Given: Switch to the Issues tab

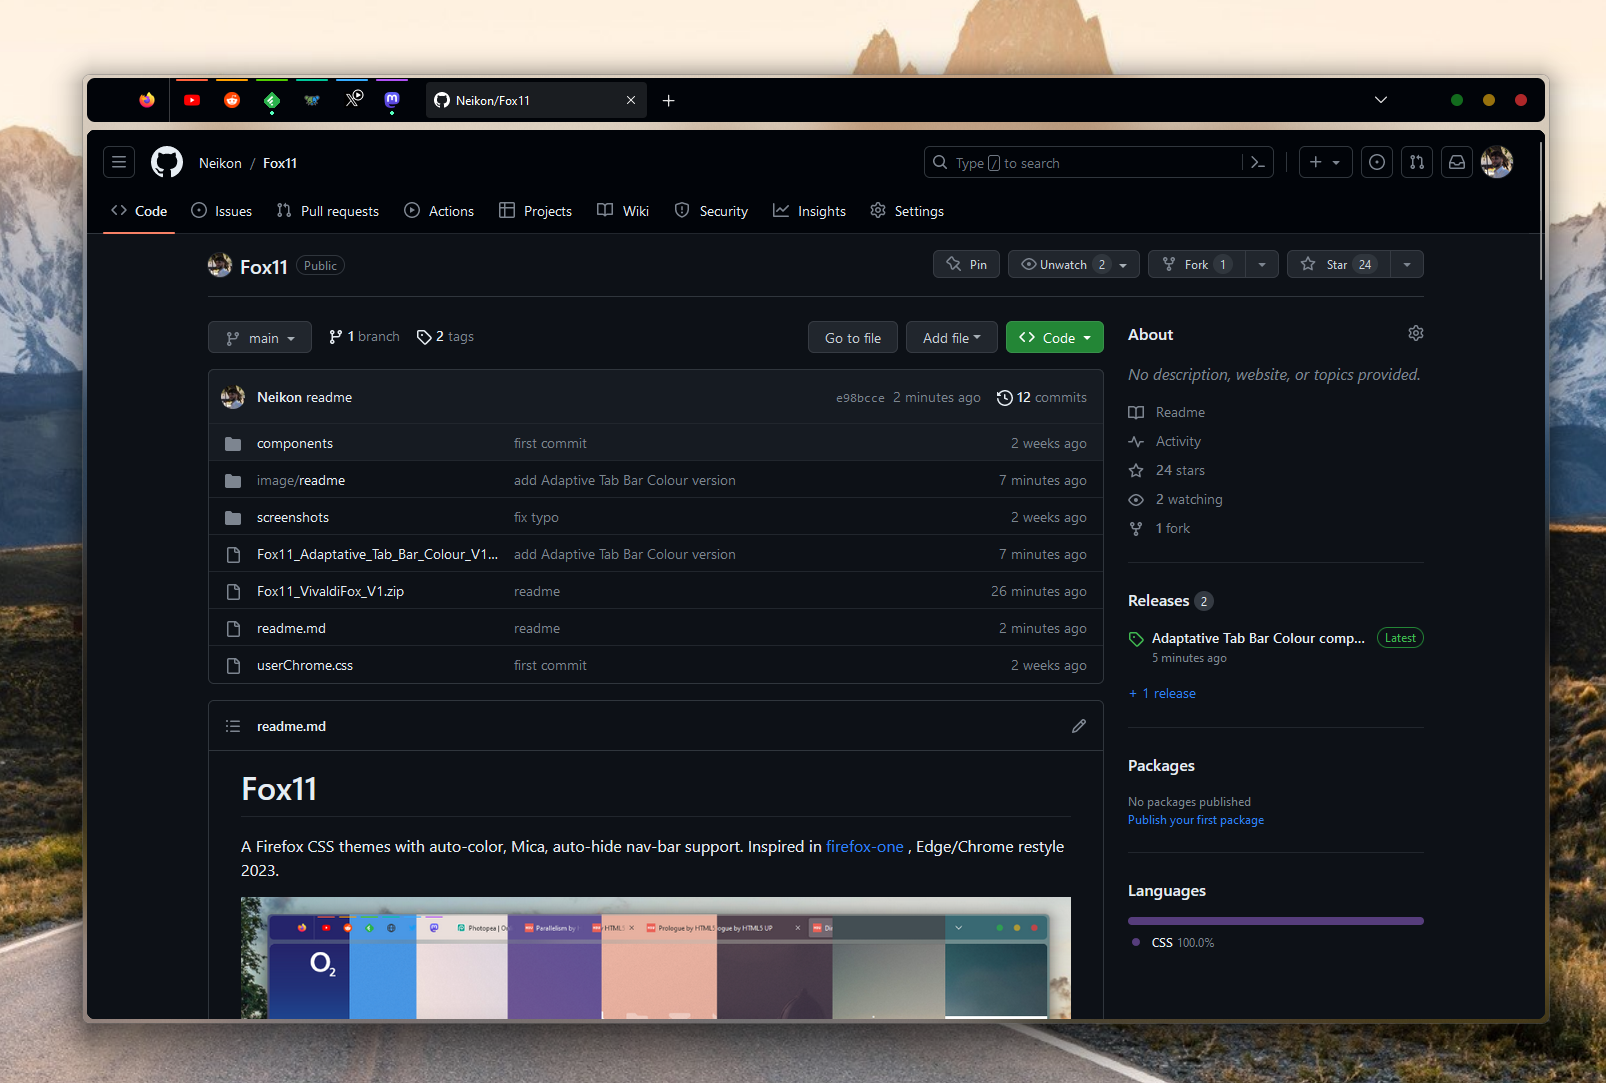Looking at the screenshot, I should click(221, 211).
